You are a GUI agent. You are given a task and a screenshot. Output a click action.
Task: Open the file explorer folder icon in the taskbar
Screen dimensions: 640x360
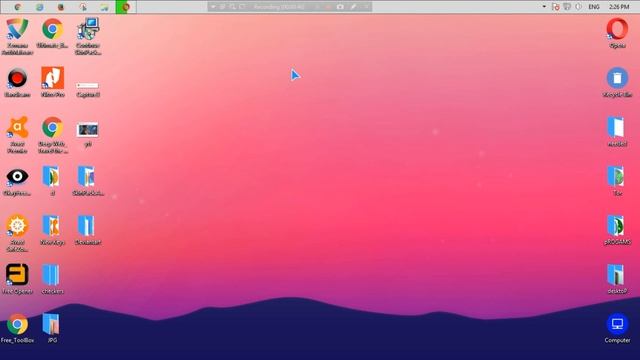coord(104,7)
